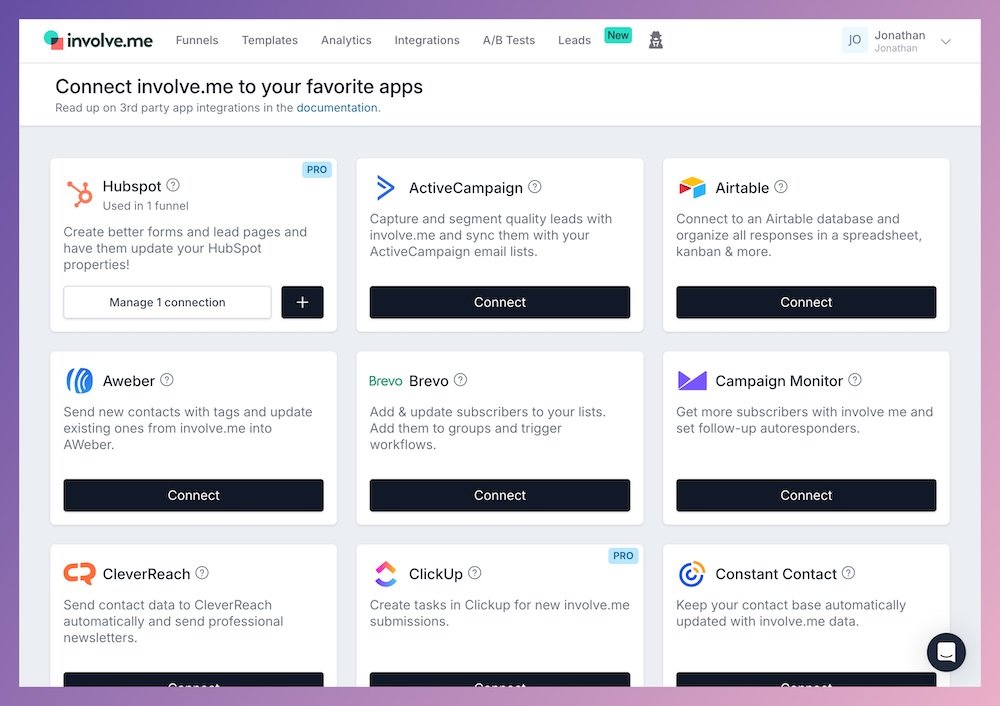Open the chat support bubble
The height and width of the screenshot is (706, 1000).
pyautogui.click(x=946, y=652)
